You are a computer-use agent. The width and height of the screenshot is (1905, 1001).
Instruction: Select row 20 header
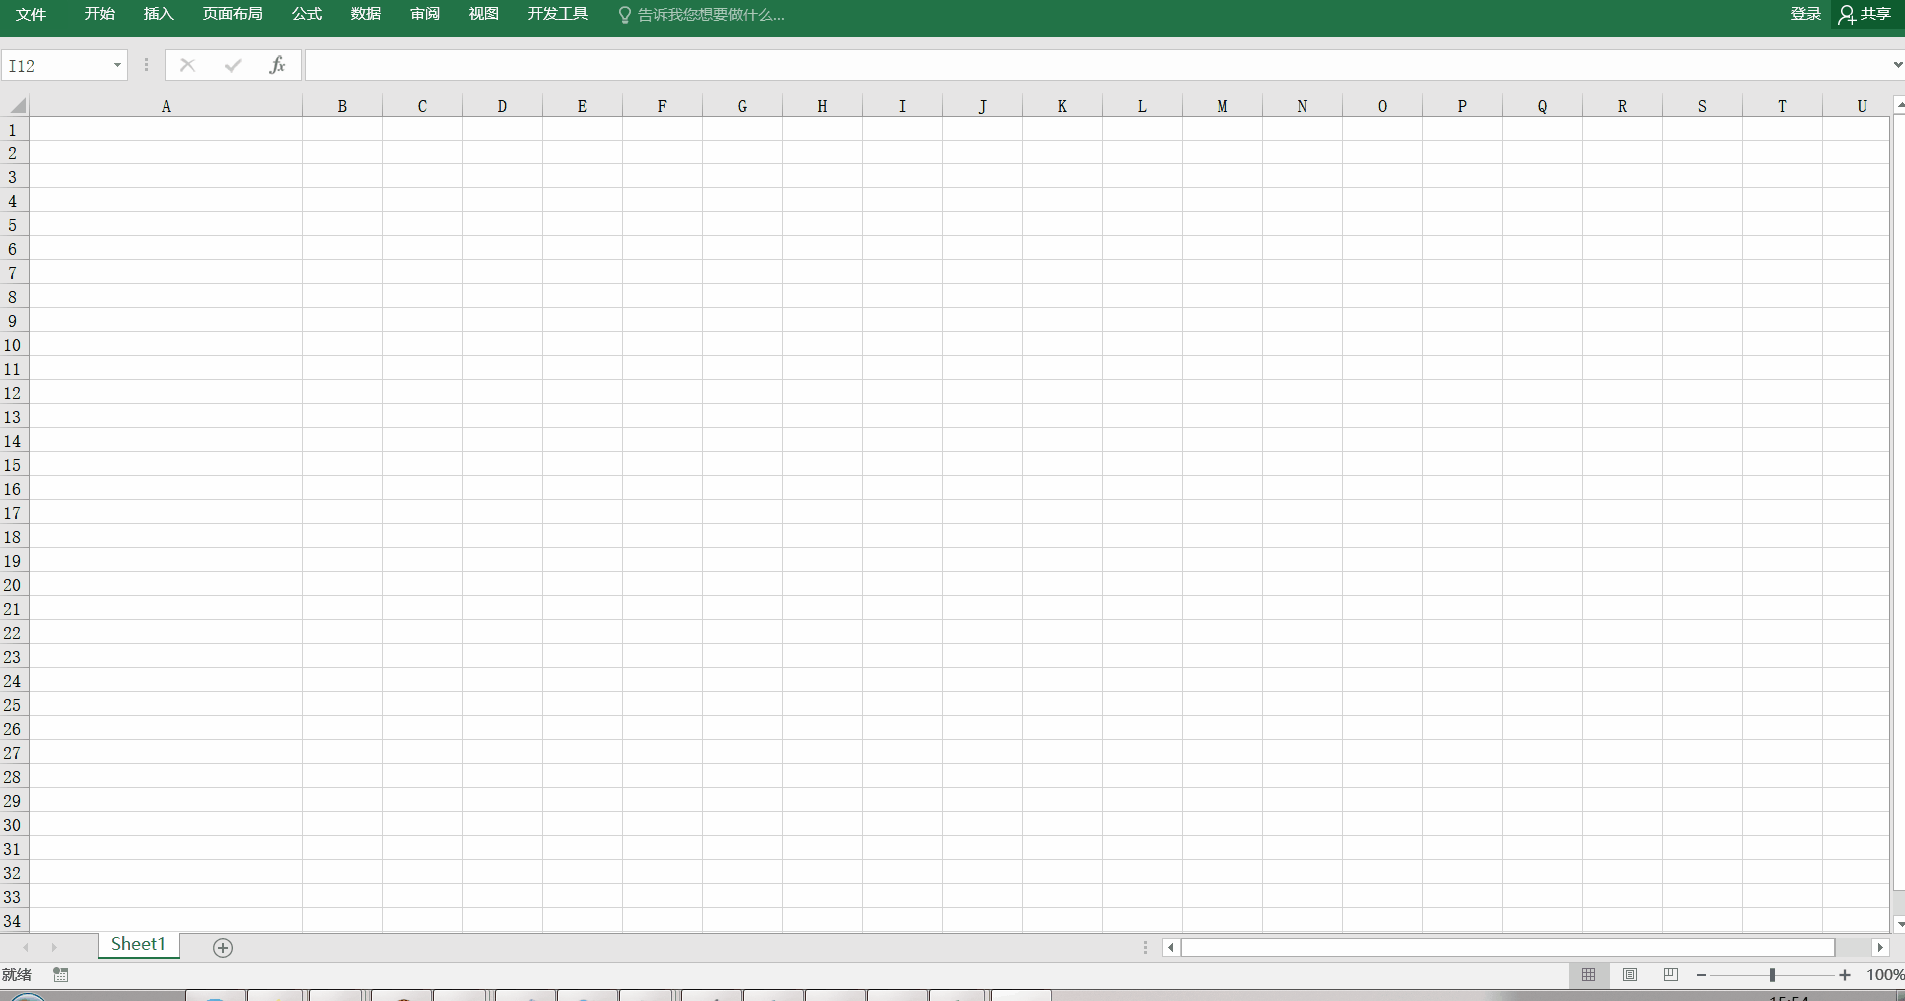tap(14, 585)
